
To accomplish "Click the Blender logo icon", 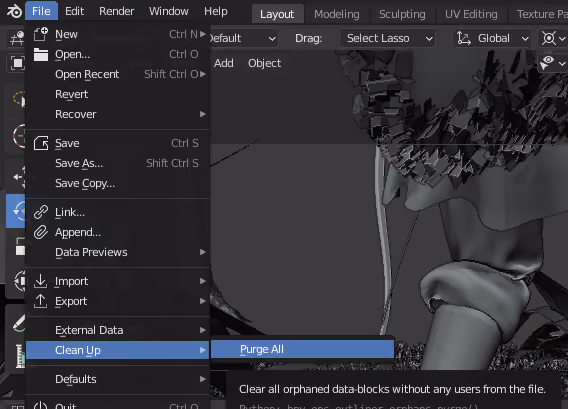I will click(x=14, y=11).
